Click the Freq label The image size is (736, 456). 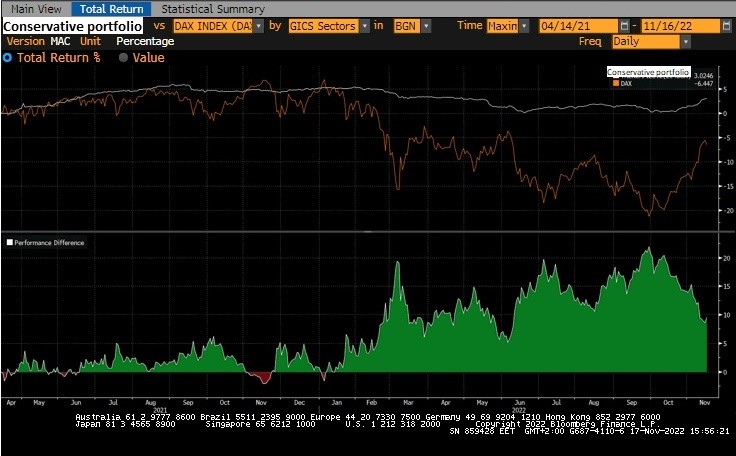click(590, 41)
